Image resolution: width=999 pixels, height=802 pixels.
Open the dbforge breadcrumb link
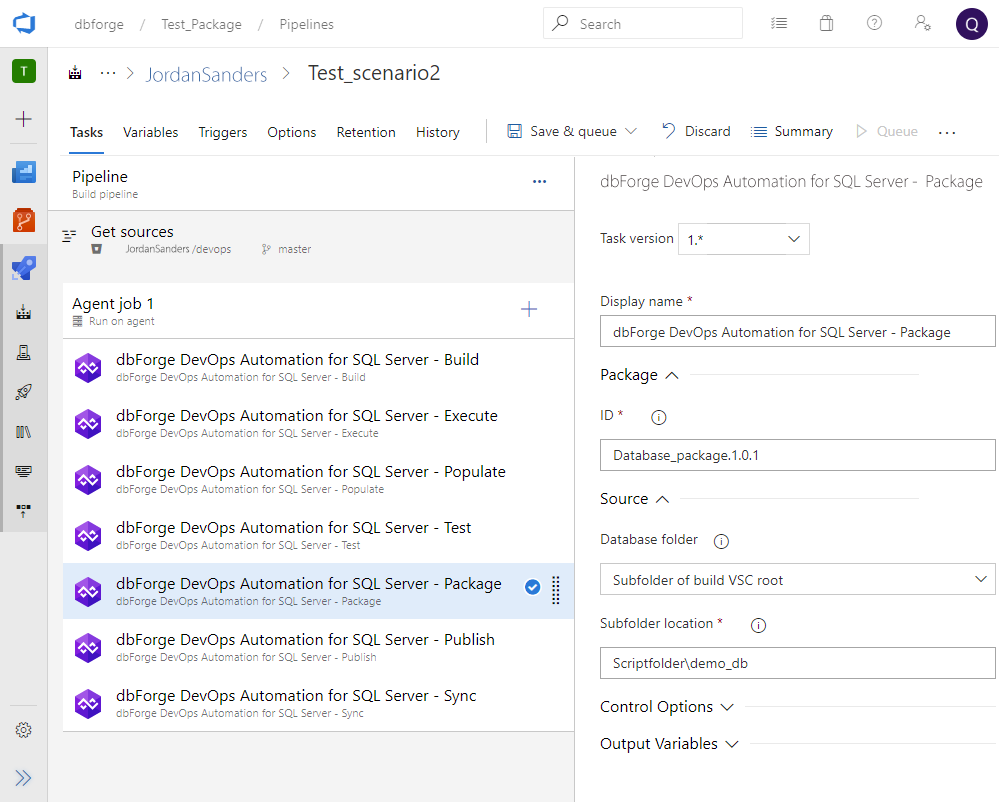pos(99,24)
